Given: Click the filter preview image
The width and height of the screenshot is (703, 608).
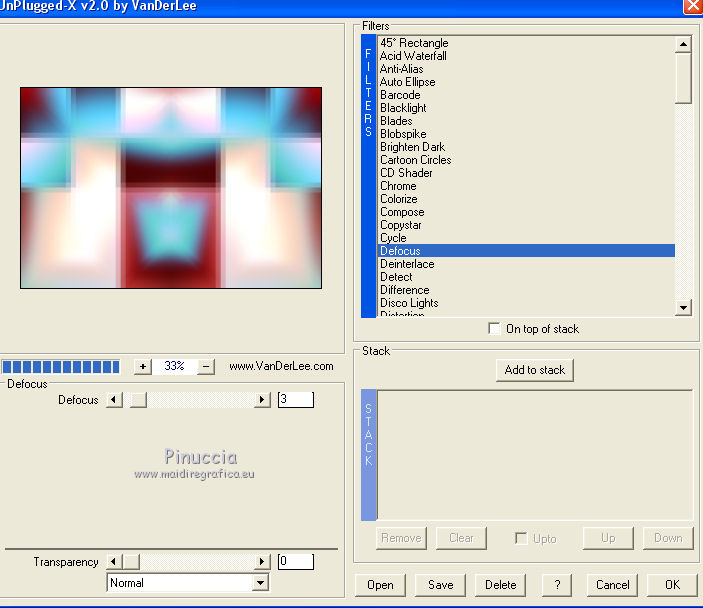Looking at the screenshot, I should coord(171,188).
